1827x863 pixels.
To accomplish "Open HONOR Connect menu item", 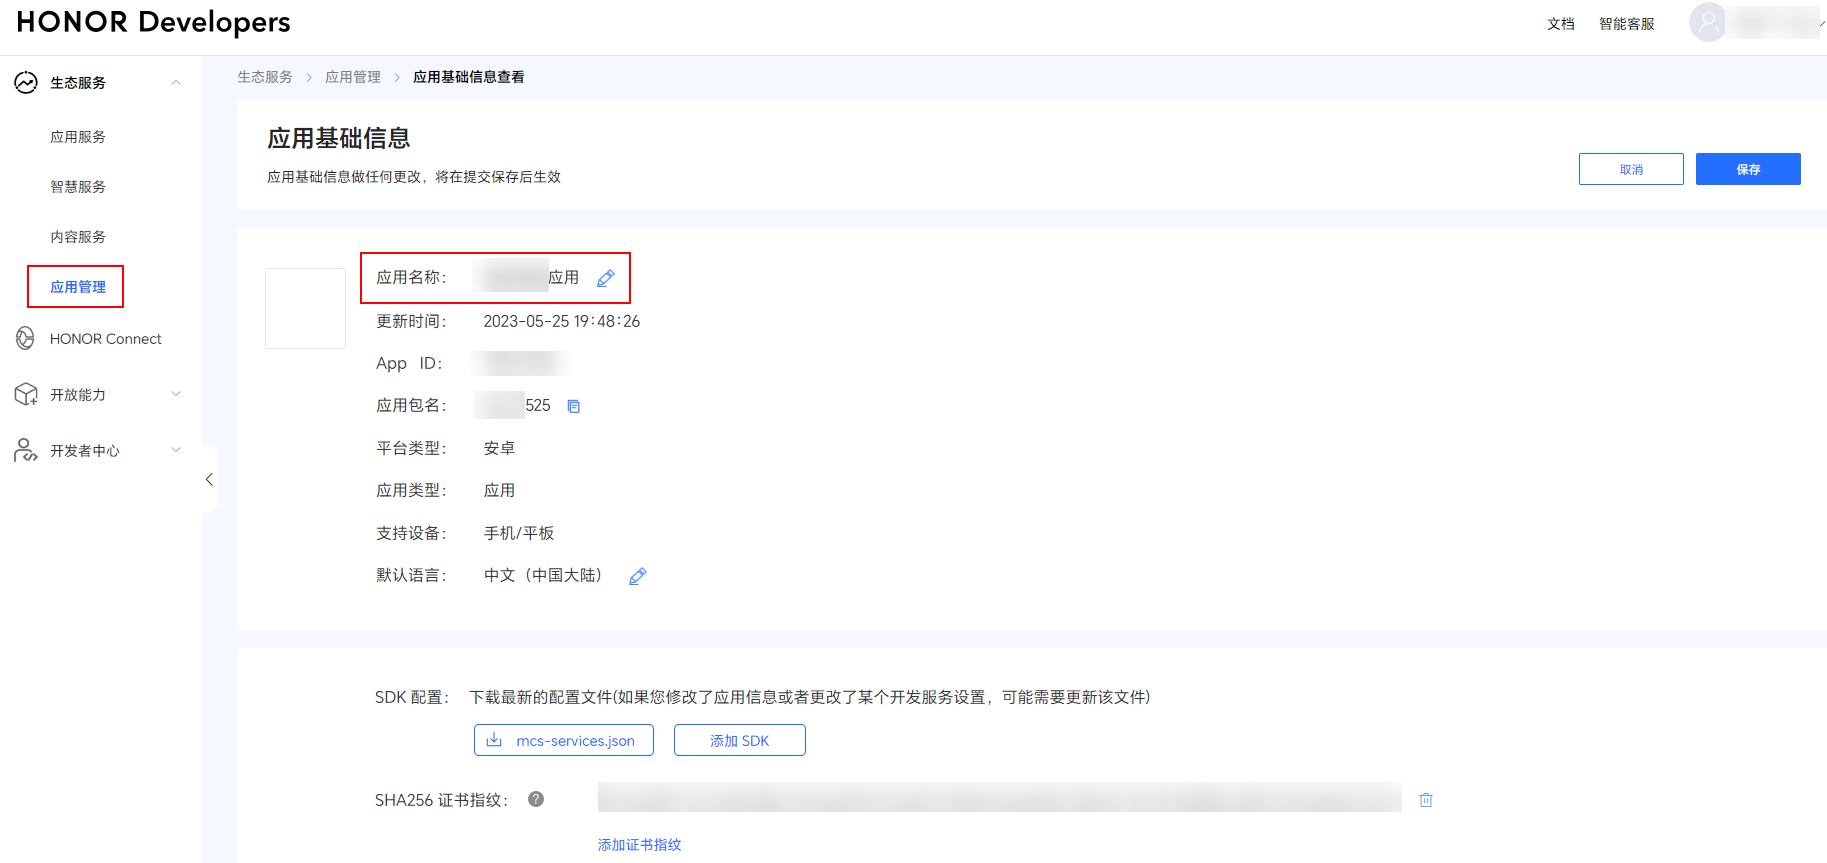I will click(x=105, y=339).
